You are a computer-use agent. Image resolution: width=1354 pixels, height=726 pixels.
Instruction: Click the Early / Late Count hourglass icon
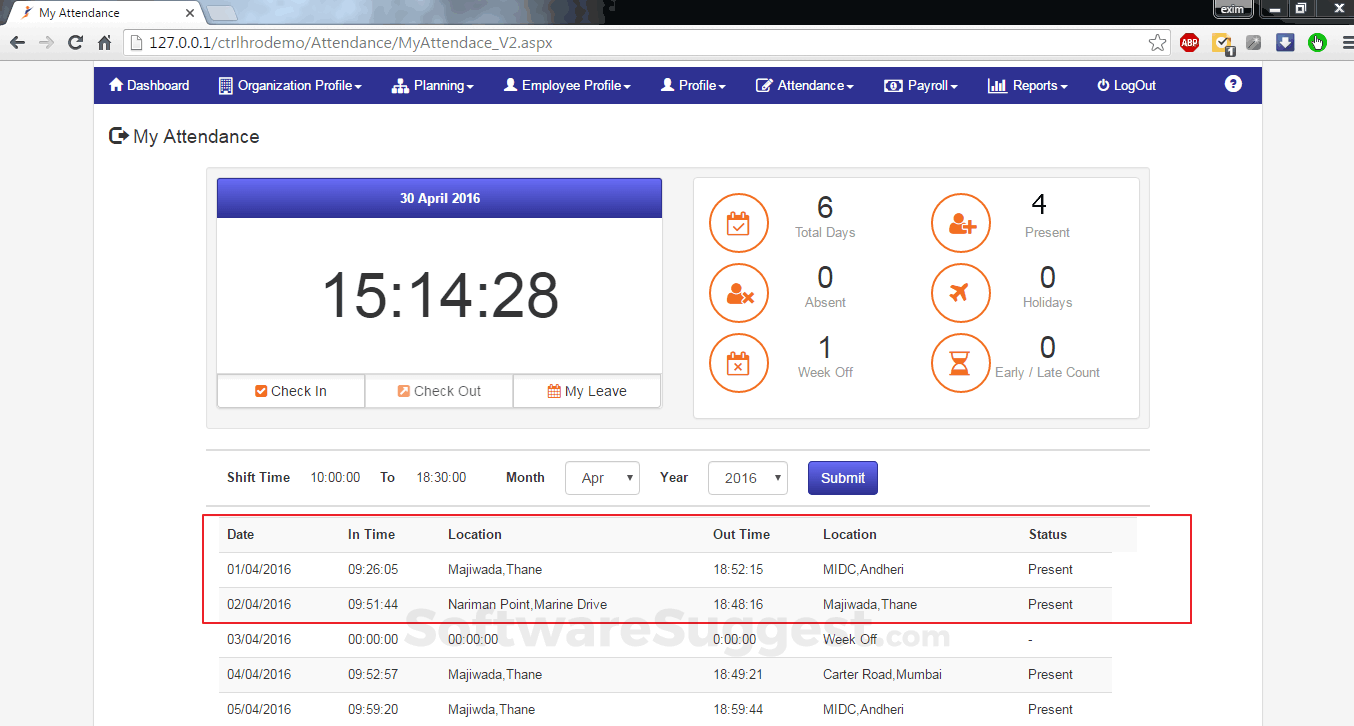[x=960, y=363]
